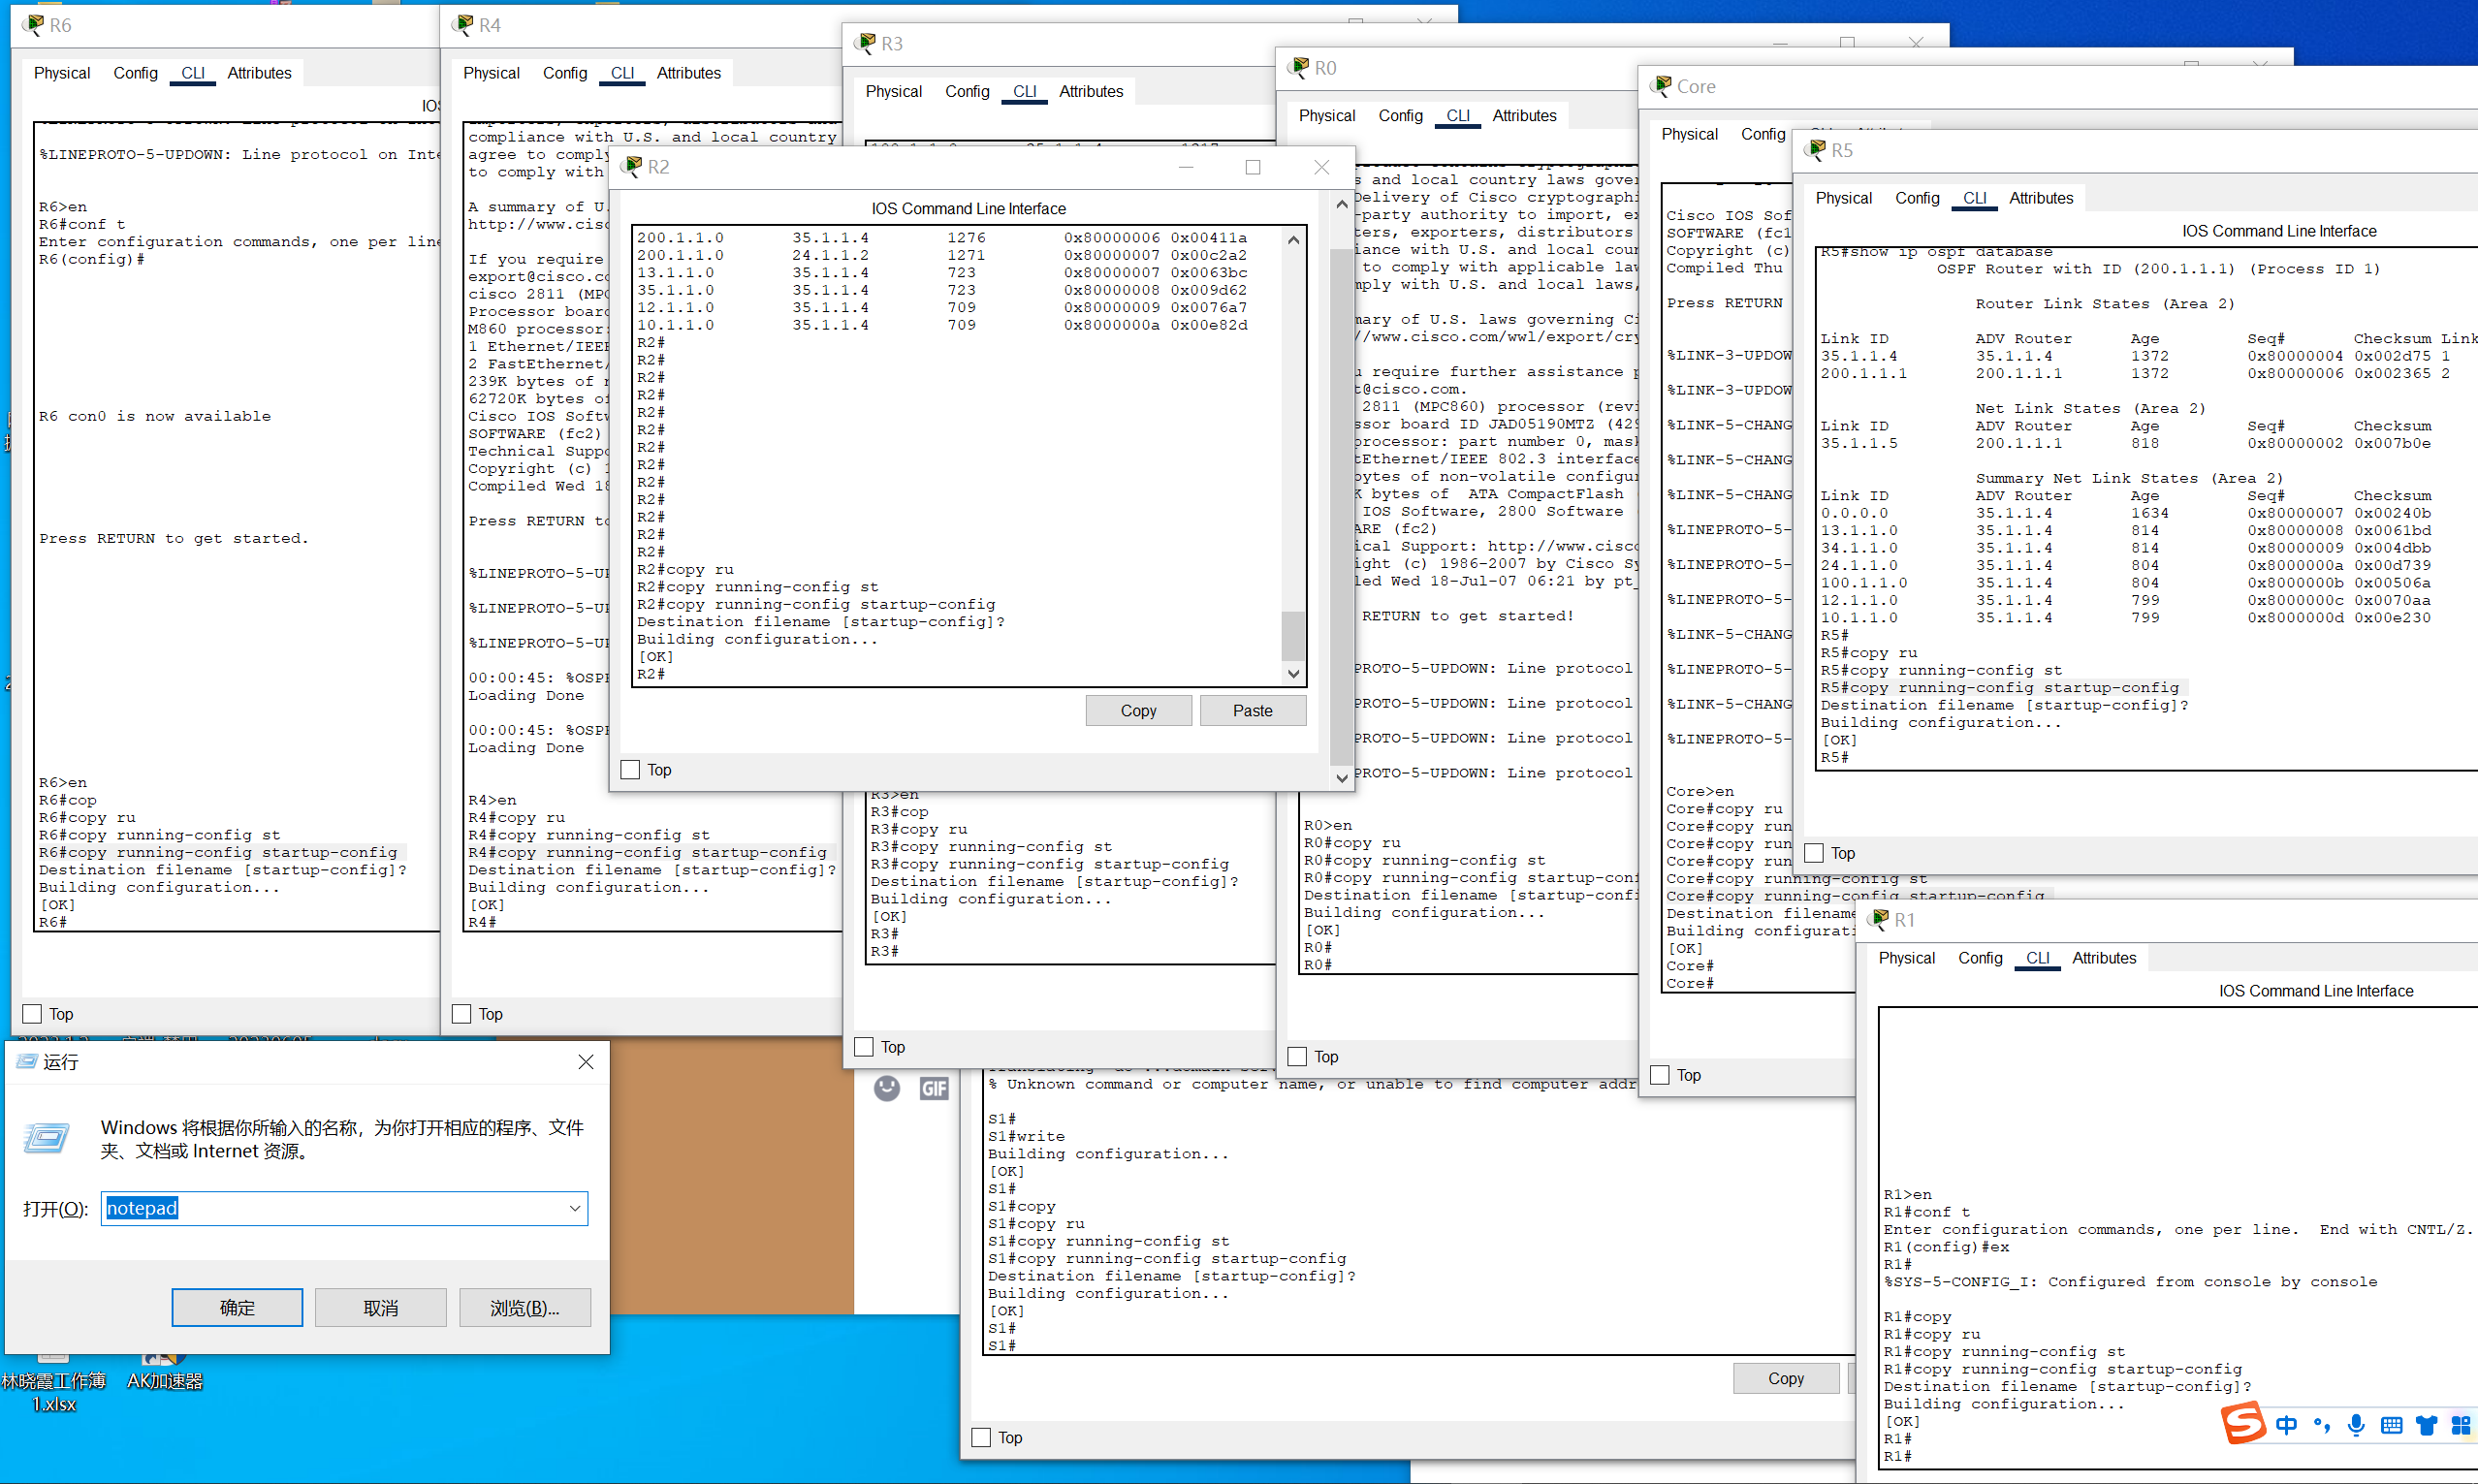This screenshot has width=2478, height=1484.
Task: Open Attributes tab in R4 window
Action: (688, 73)
